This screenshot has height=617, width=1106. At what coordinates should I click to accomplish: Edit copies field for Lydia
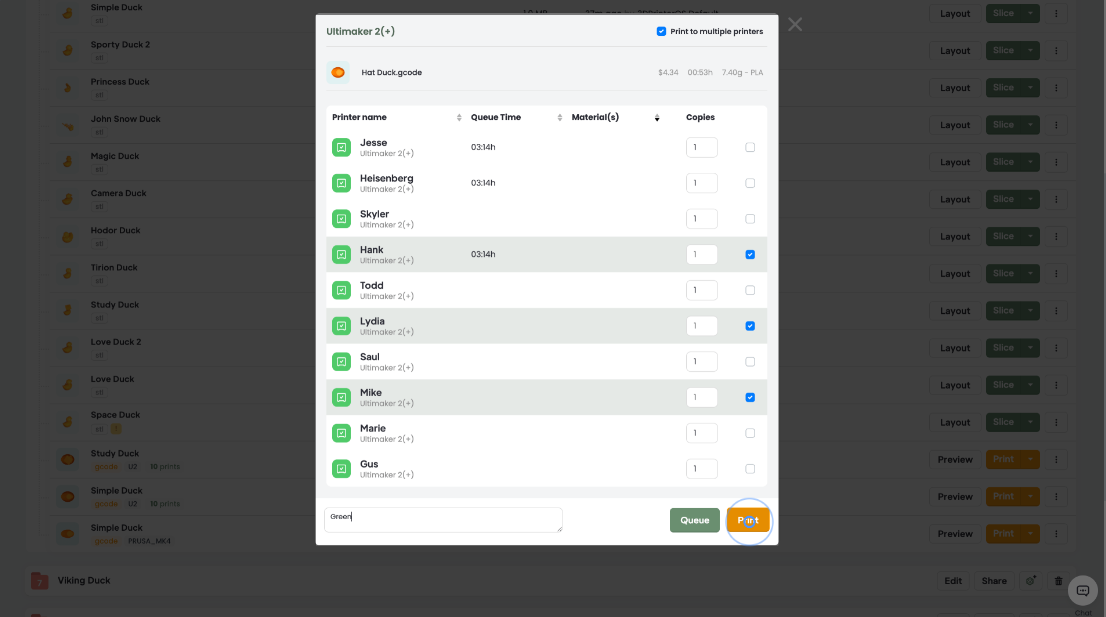click(x=702, y=326)
